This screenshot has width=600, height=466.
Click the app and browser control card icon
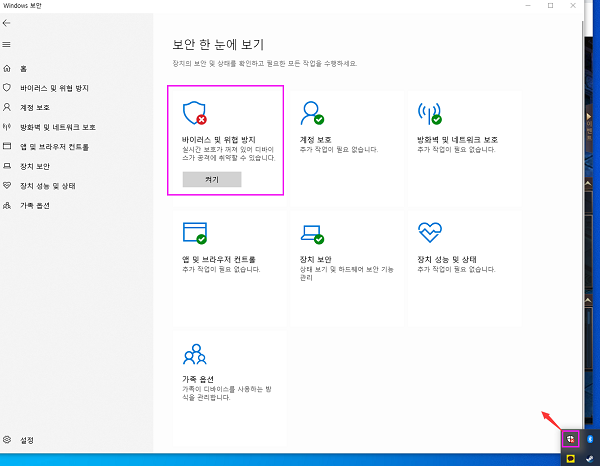click(x=195, y=233)
